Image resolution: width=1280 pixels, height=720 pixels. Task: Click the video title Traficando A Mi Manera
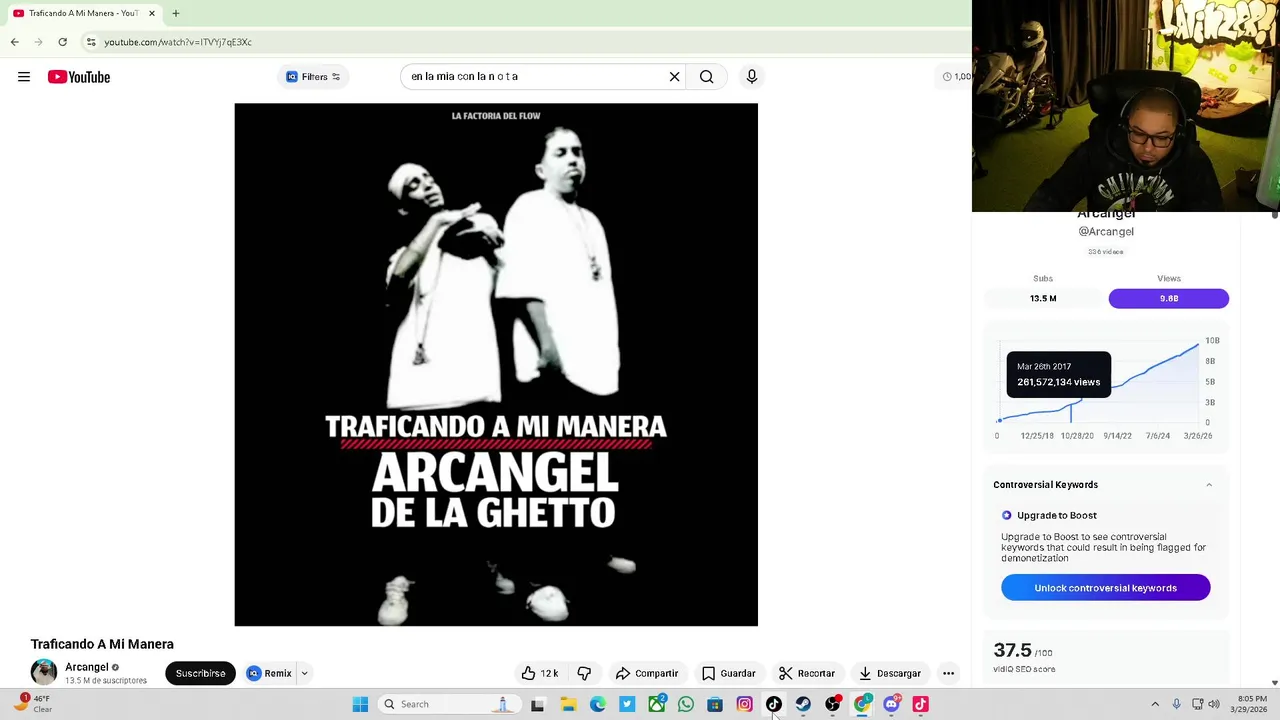click(102, 644)
